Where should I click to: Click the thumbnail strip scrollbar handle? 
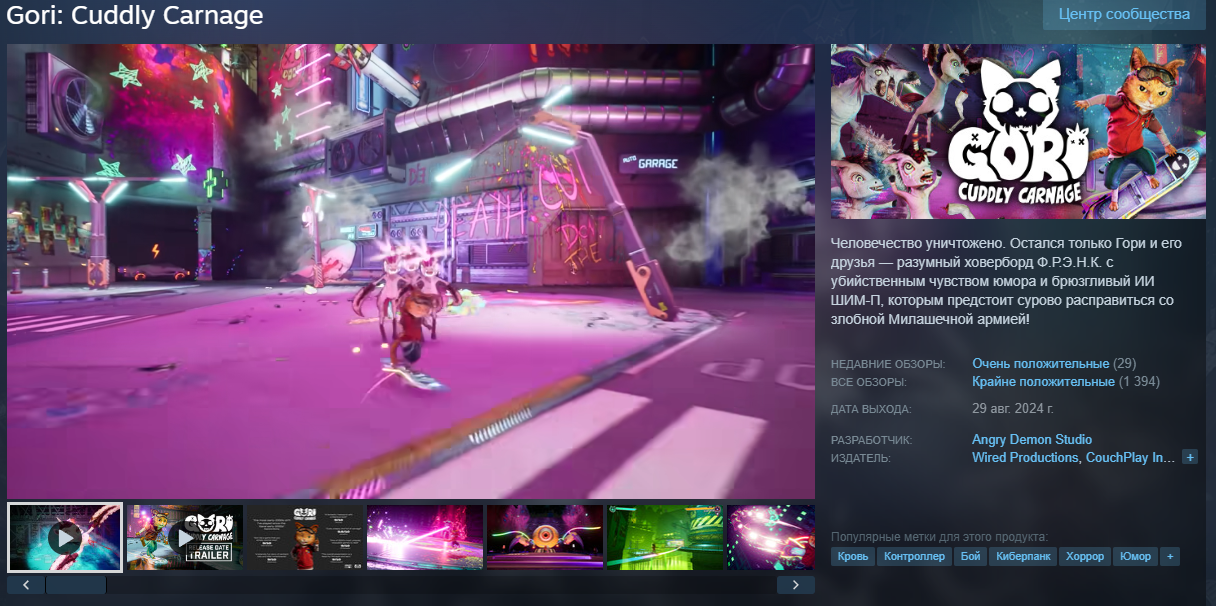coord(76,585)
